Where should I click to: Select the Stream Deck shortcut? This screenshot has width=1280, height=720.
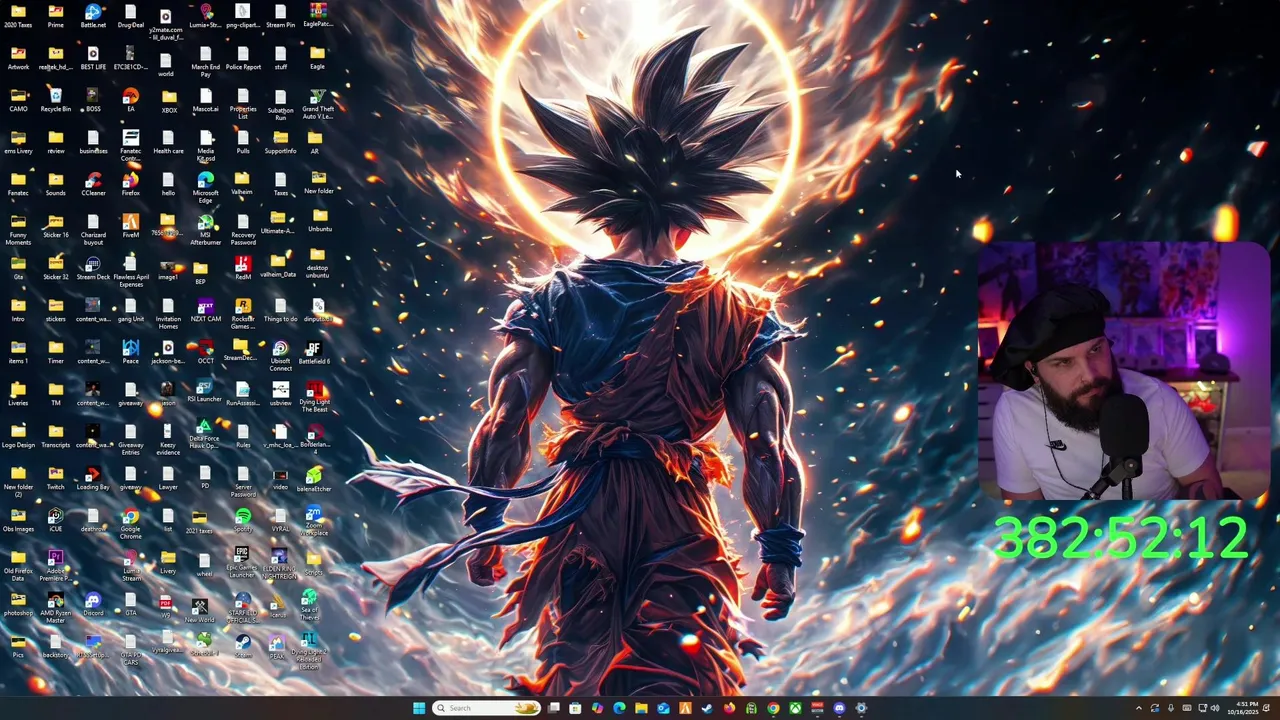coord(93,269)
